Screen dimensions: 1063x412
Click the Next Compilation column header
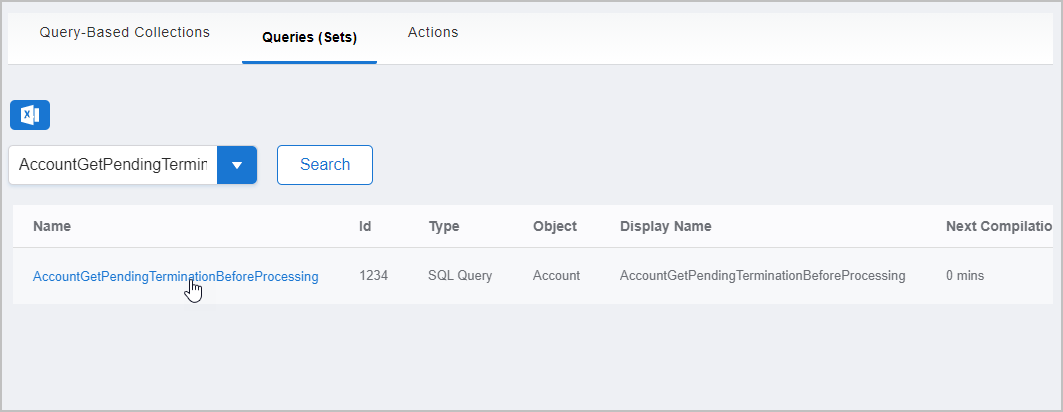tap(999, 226)
